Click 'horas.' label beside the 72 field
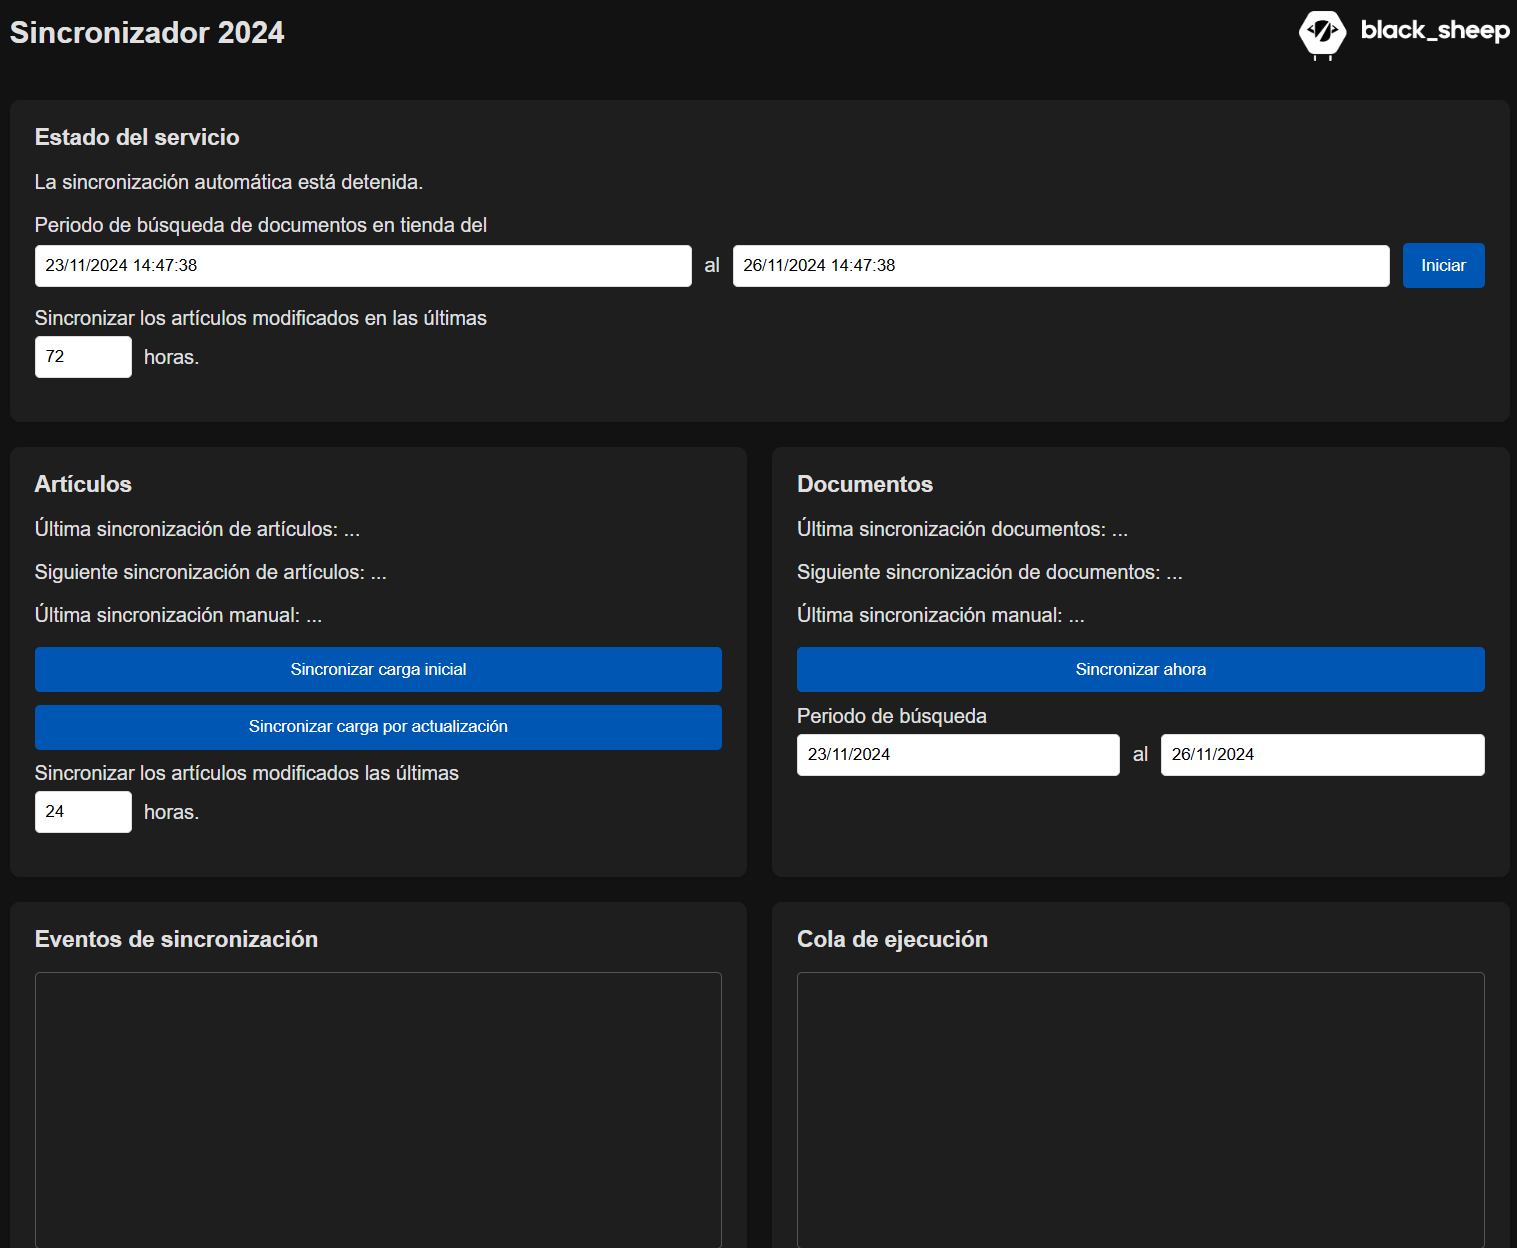1517x1248 pixels. 171,357
